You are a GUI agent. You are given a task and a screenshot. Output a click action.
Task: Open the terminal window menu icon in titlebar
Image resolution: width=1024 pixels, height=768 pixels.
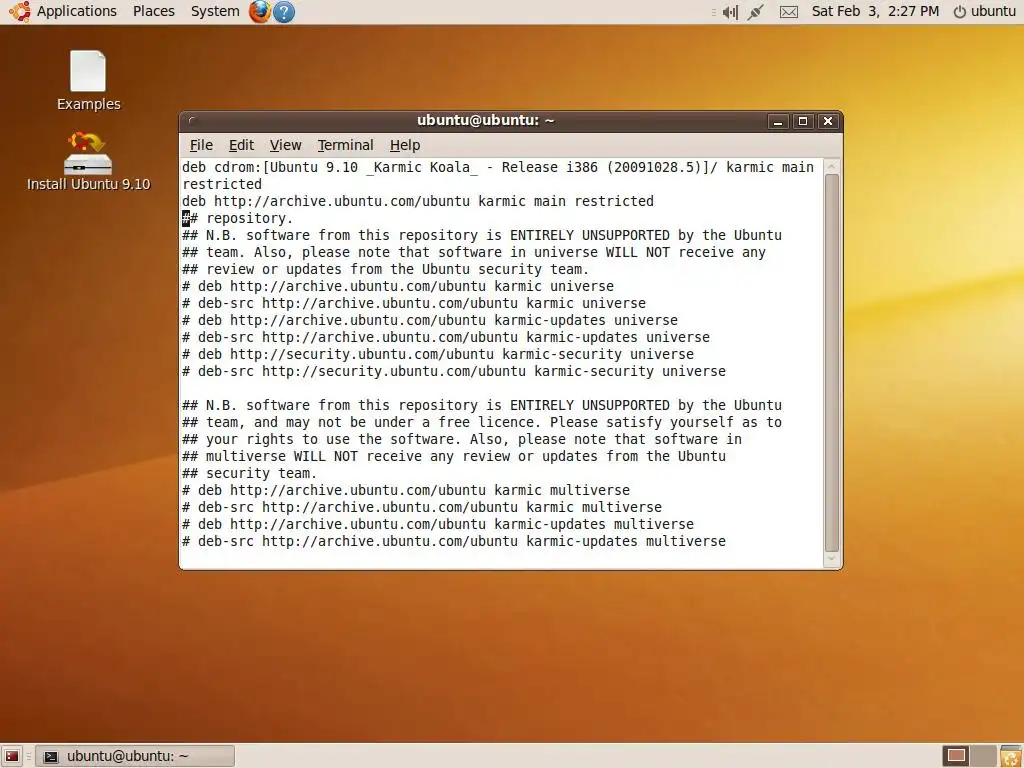[191, 121]
